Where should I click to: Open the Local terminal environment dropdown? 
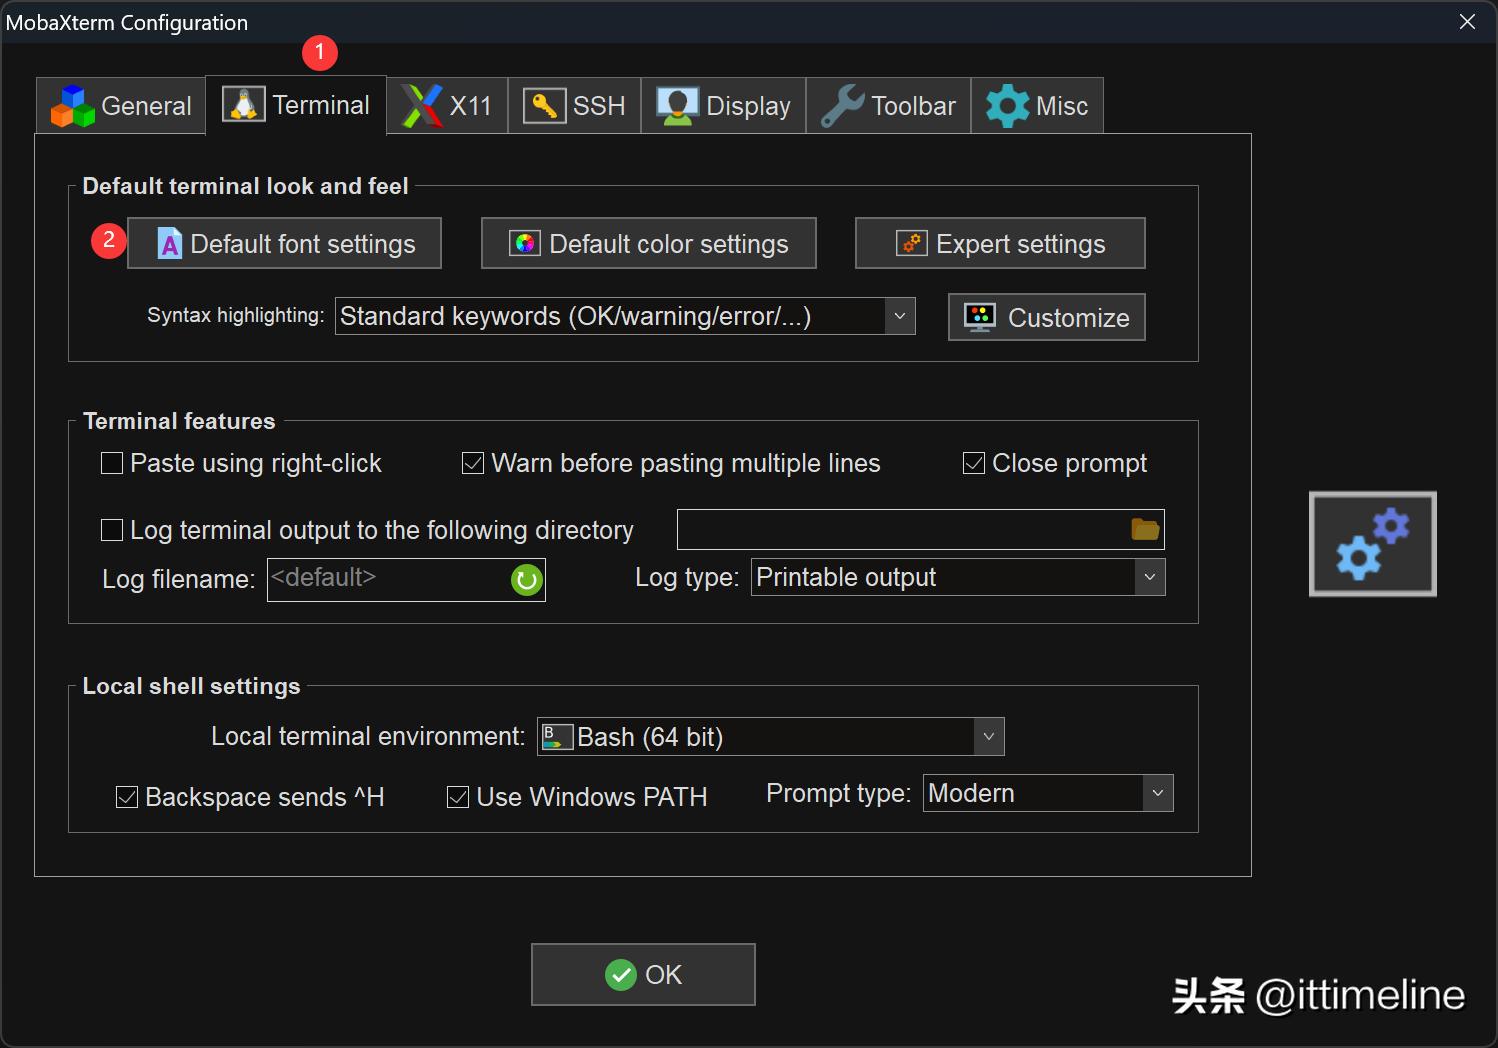tap(988, 737)
